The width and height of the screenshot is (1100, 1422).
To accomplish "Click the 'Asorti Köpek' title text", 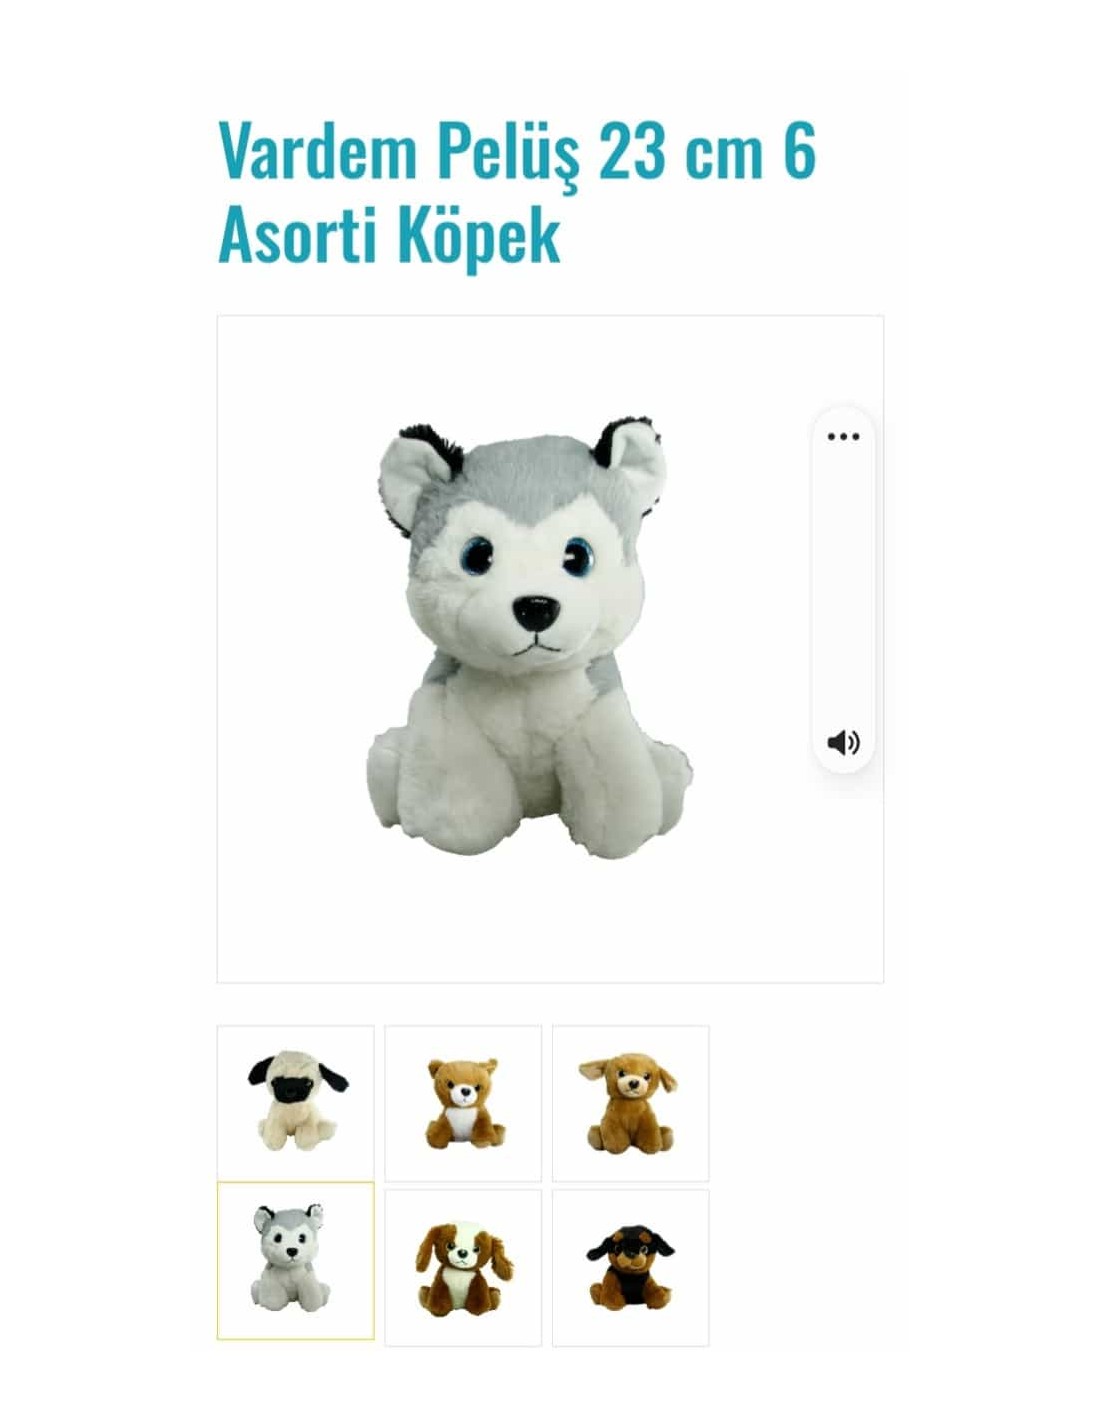I will click(389, 236).
